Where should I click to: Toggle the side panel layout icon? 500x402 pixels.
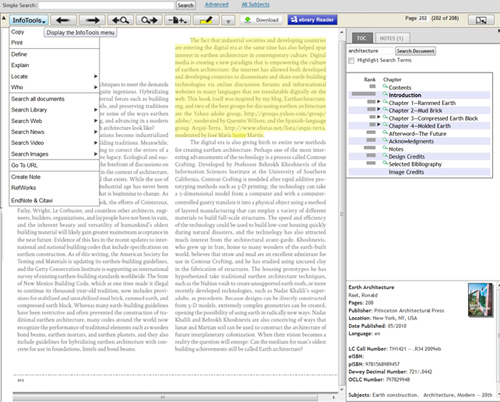point(481,20)
